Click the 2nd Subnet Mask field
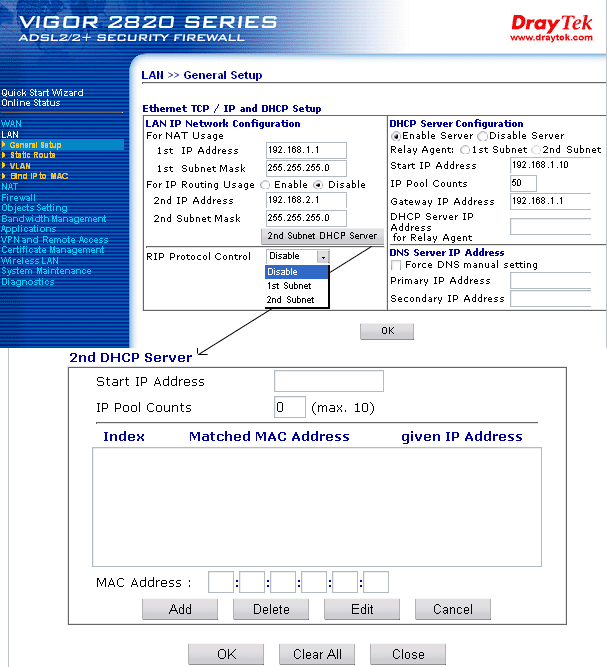 pos(306,218)
